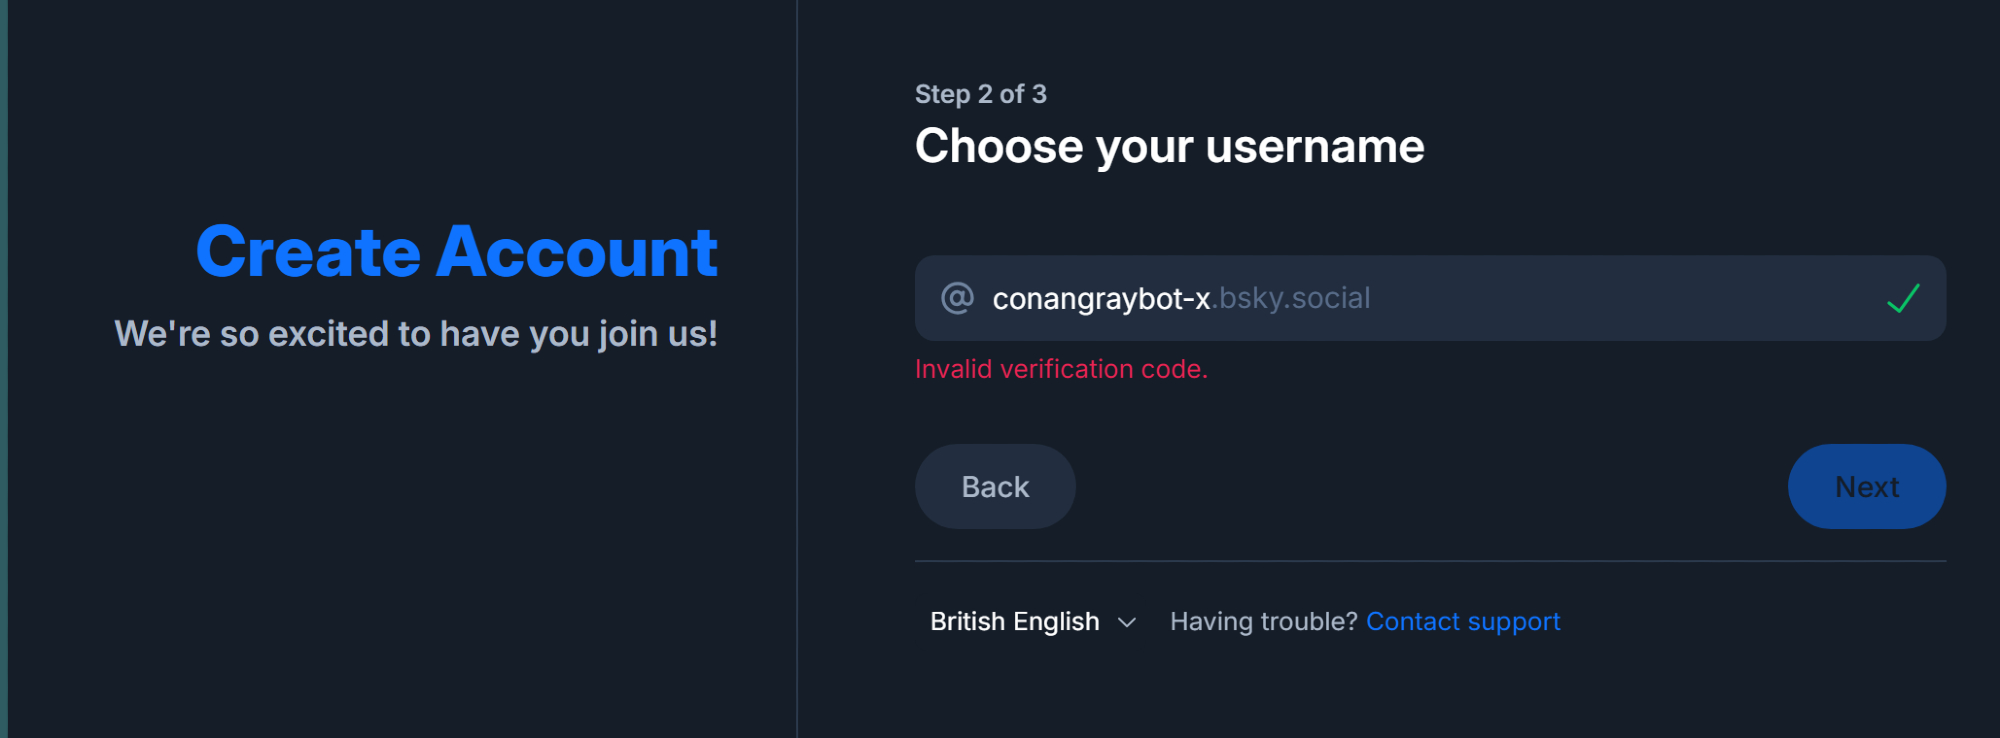This screenshot has width=2000, height=738.
Task: Click the "We're so excited" welcome text
Action: 416,334
